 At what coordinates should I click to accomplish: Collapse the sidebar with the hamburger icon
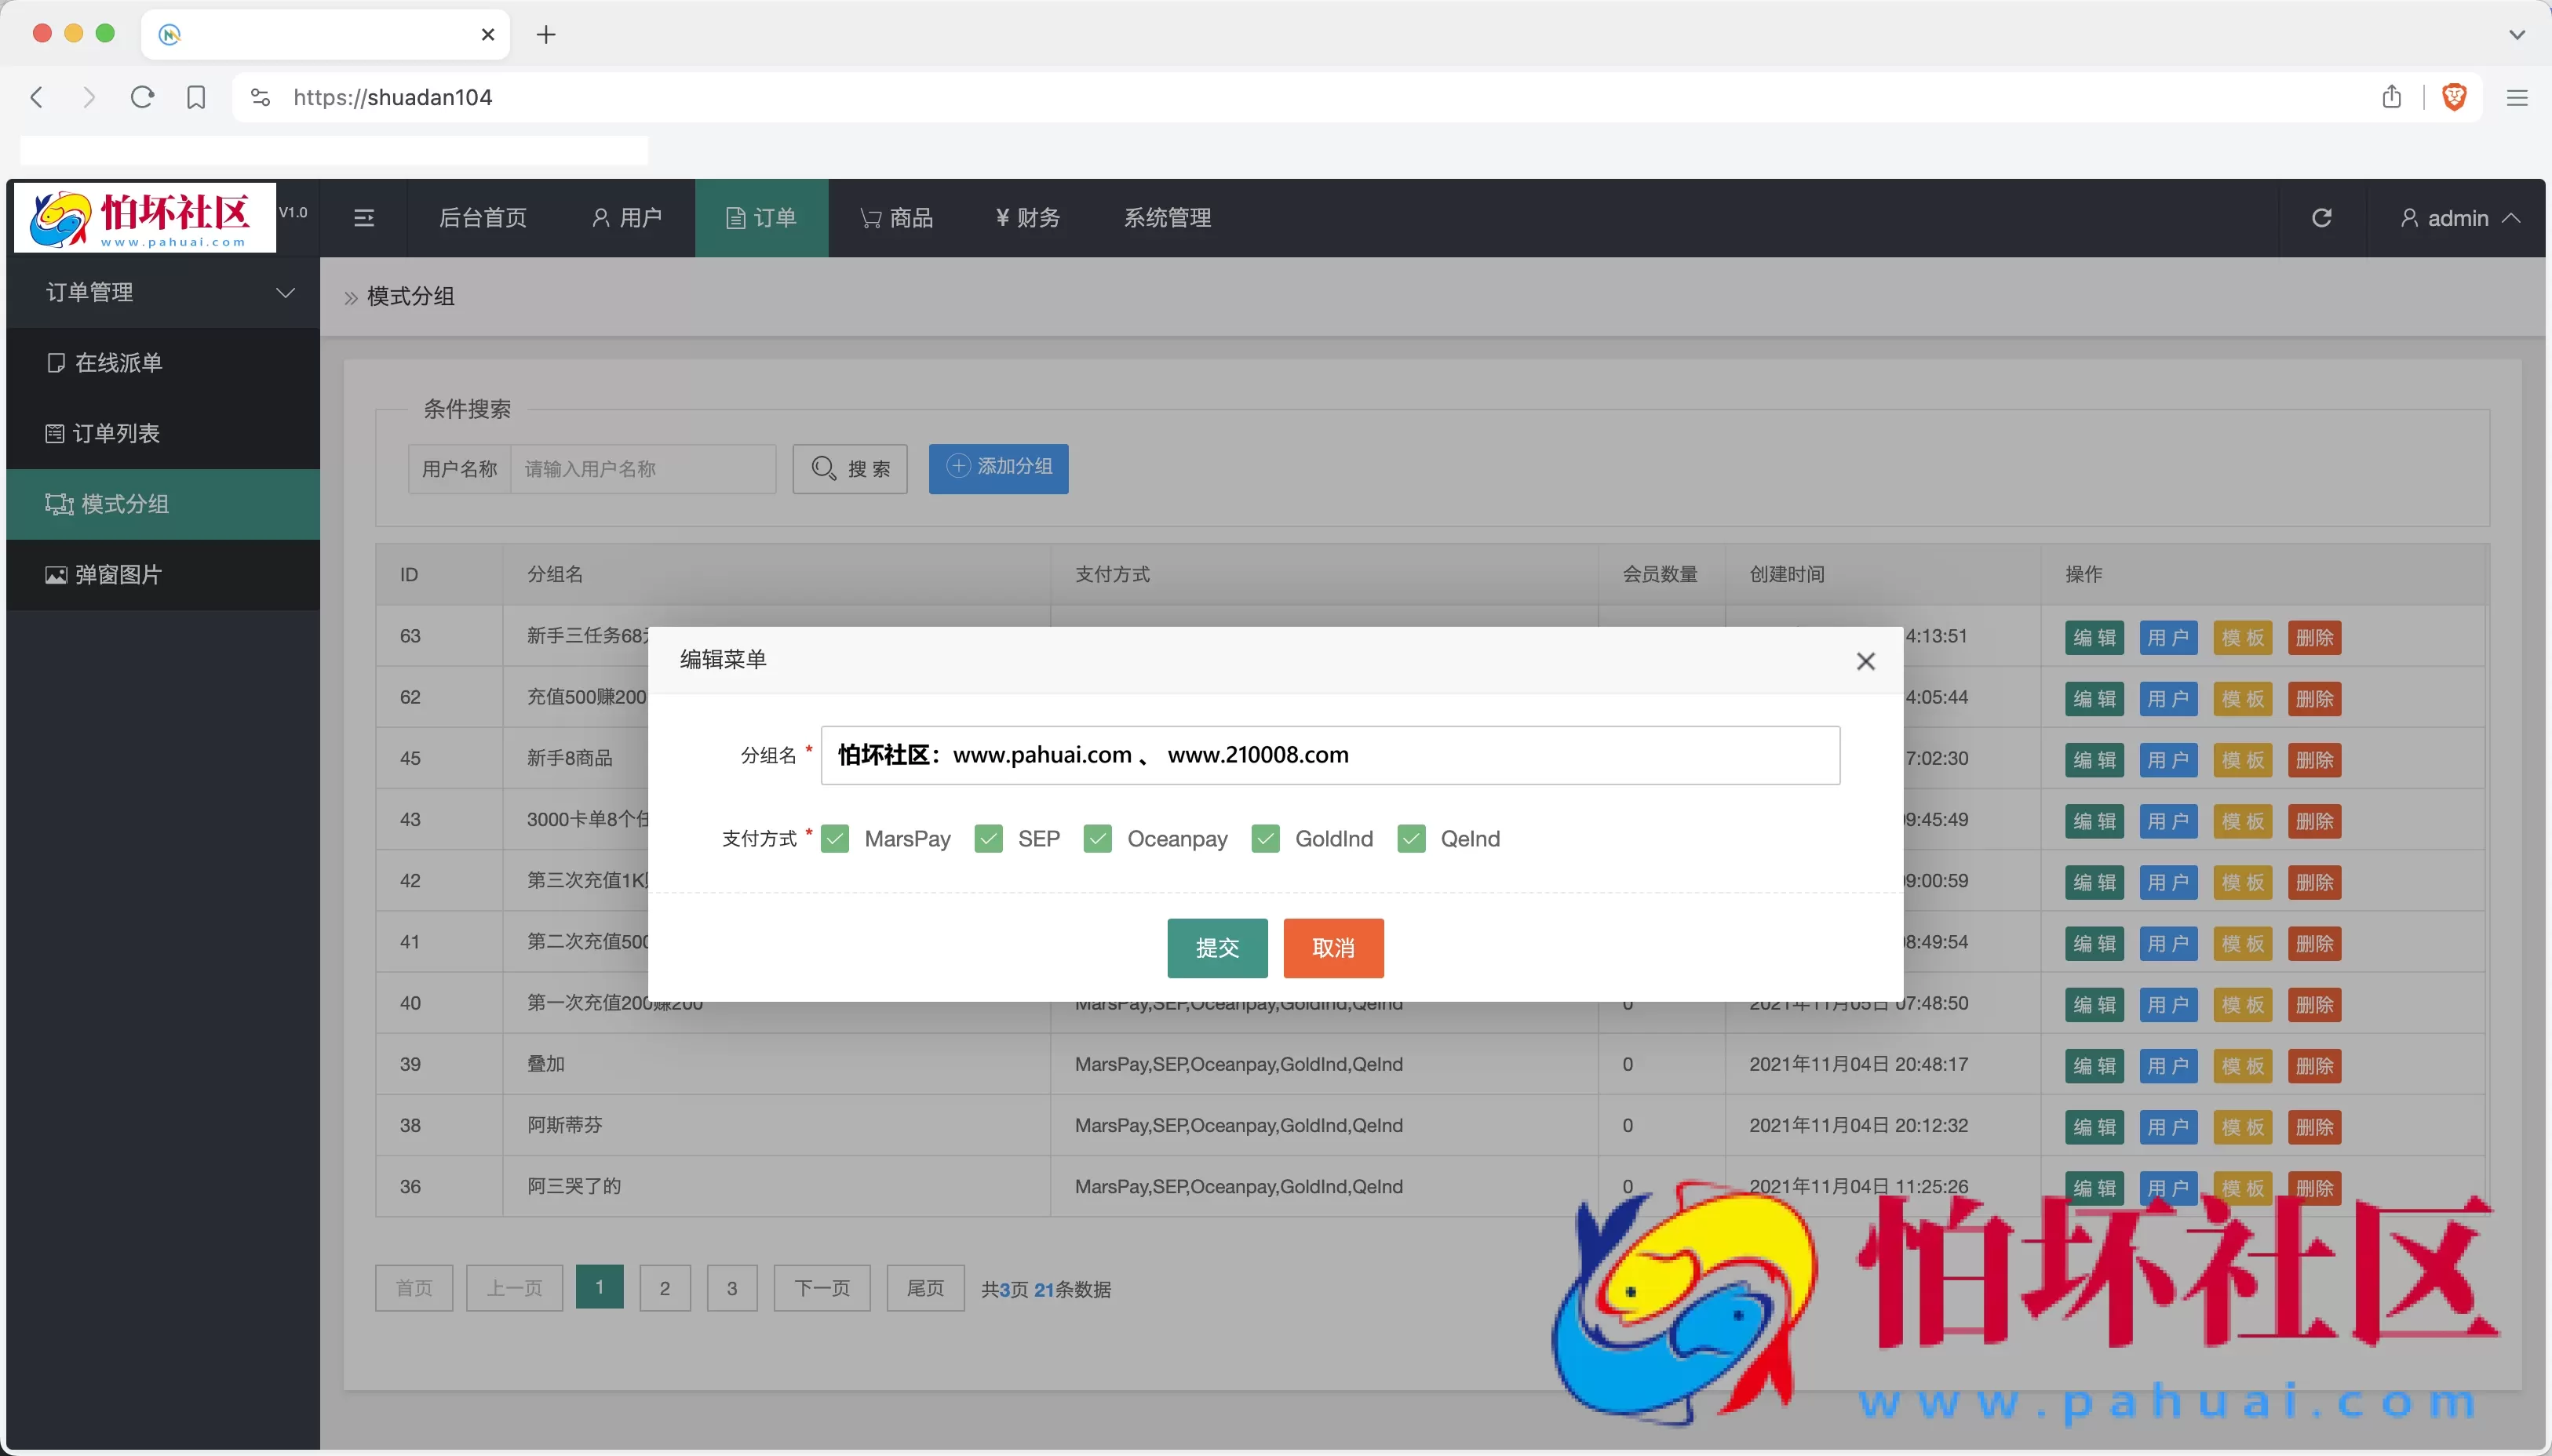click(365, 217)
